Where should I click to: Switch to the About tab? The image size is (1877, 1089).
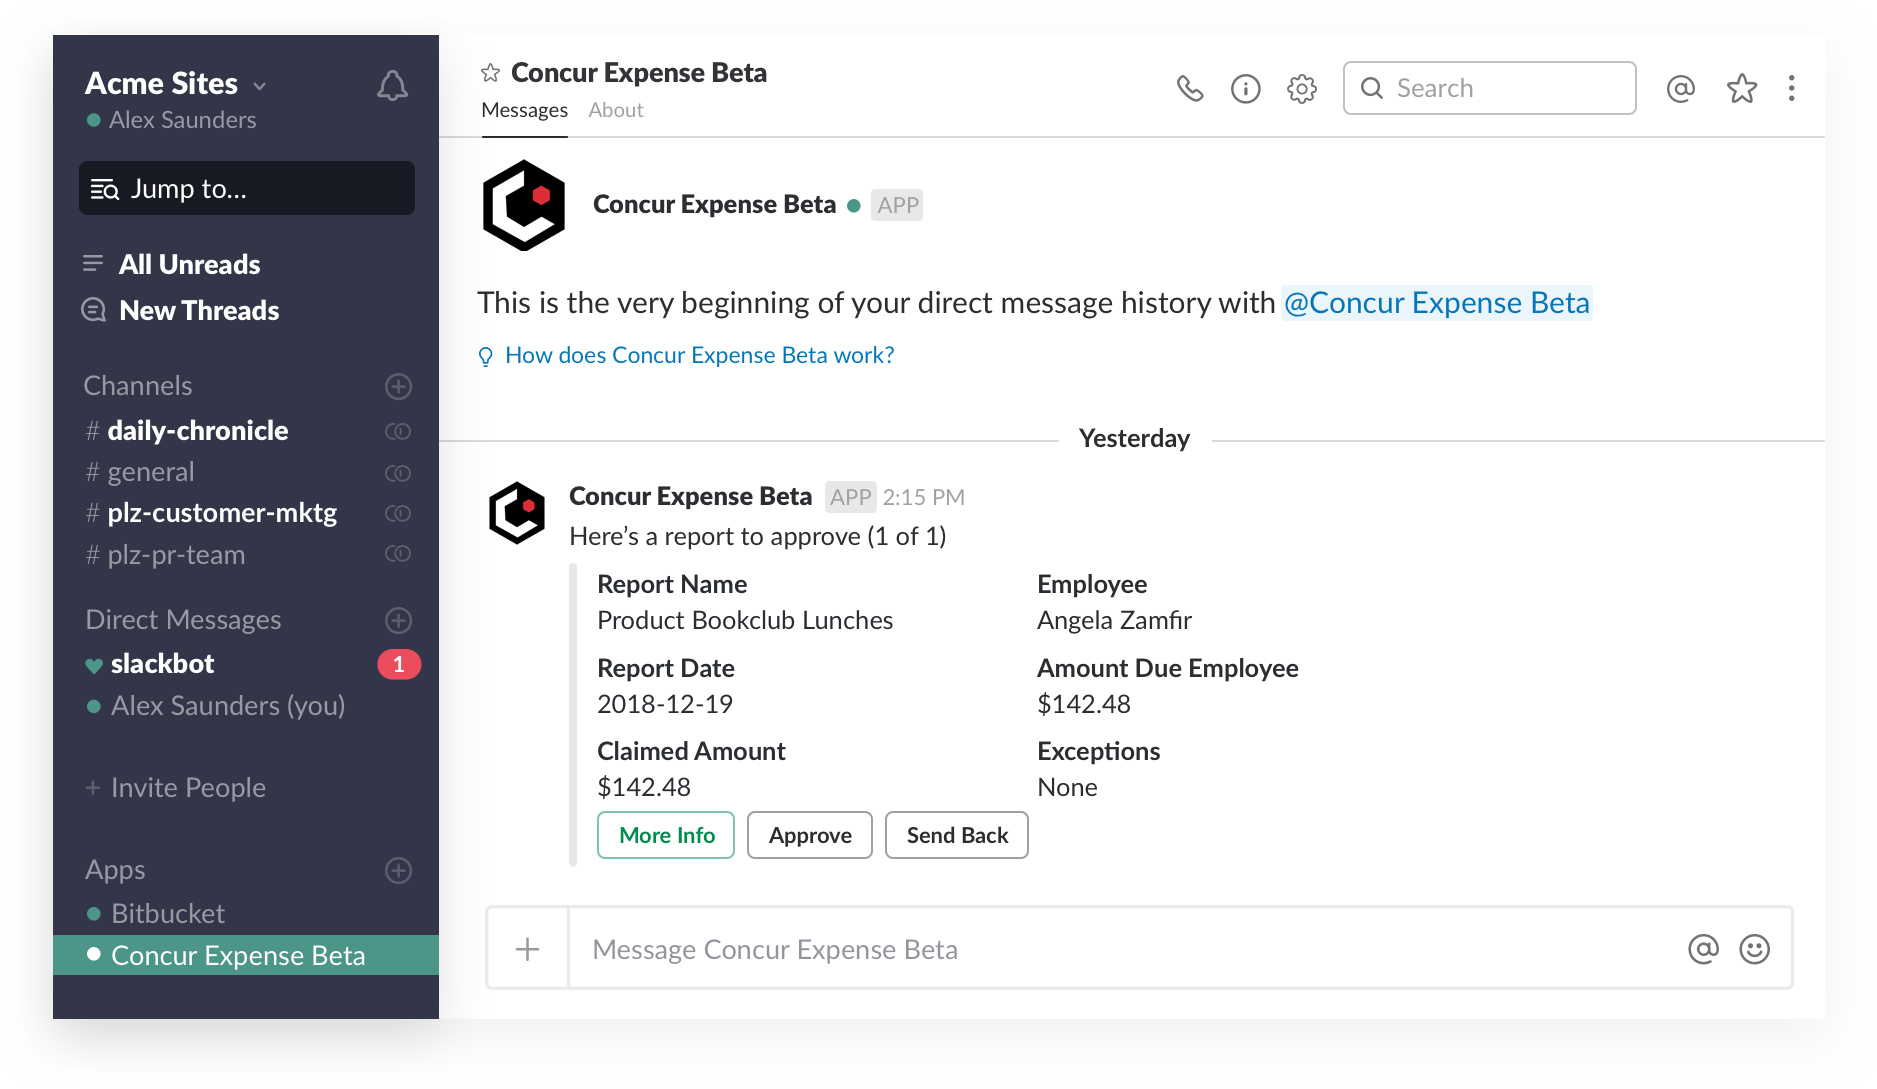(x=615, y=110)
